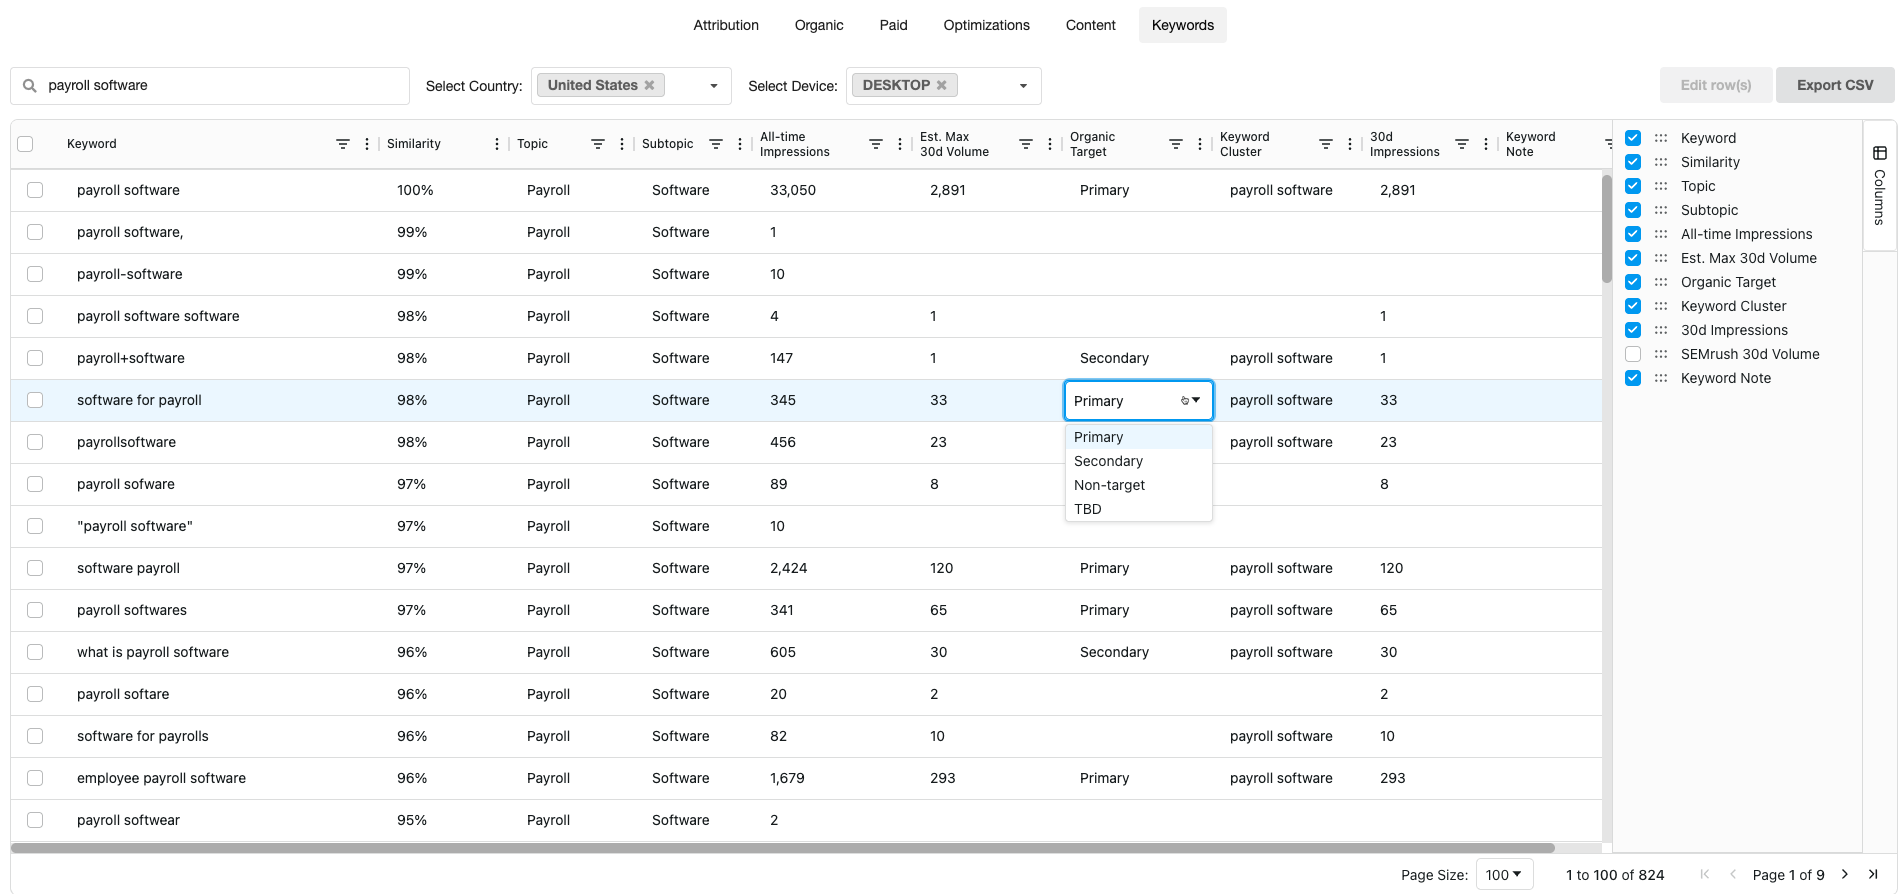Expand the Select Device dropdown
This screenshot has width=1903, height=894.
point(1023,86)
